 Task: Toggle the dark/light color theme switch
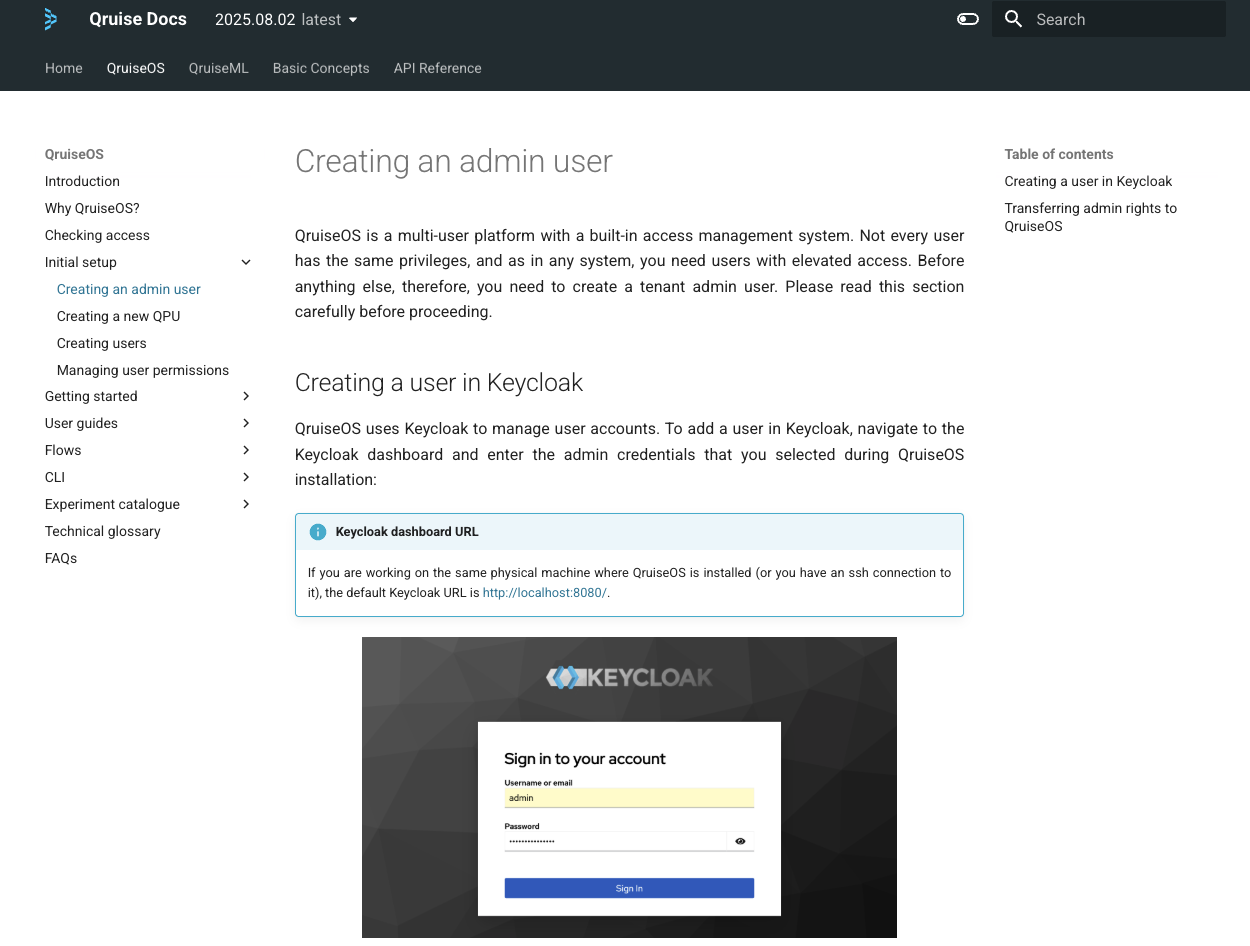[x=967, y=19]
